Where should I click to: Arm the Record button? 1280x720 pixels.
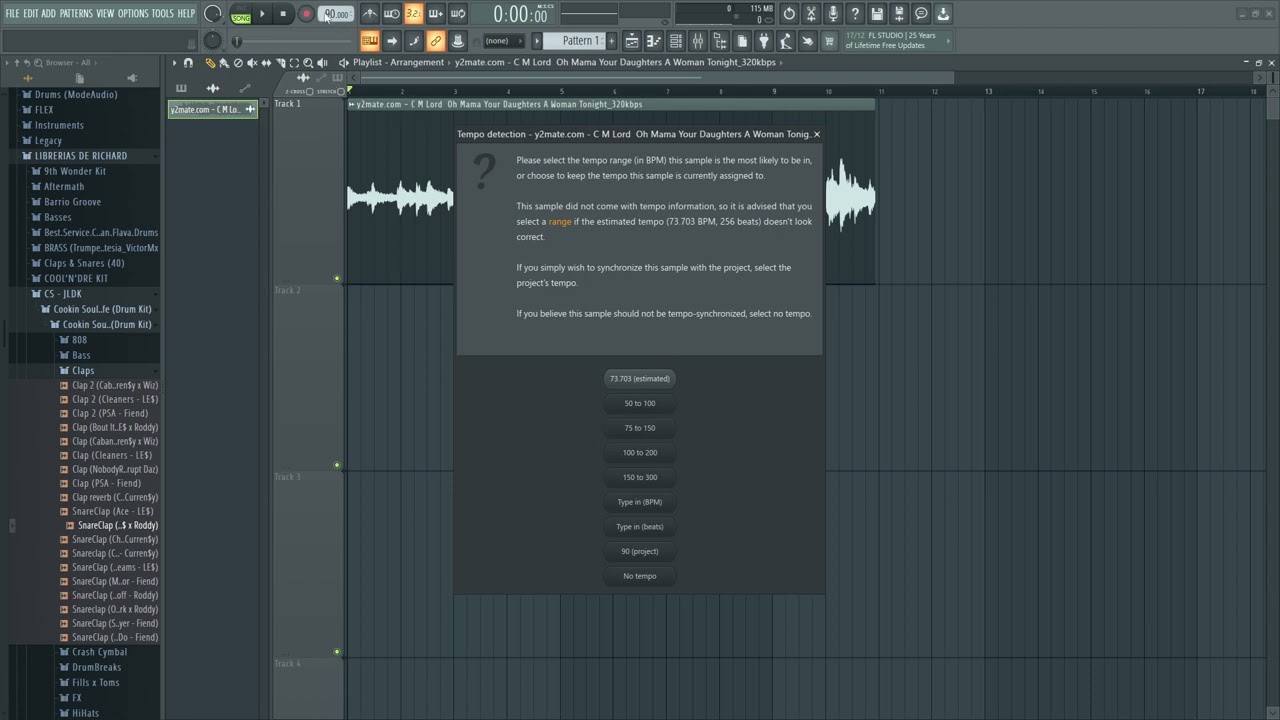(x=306, y=14)
